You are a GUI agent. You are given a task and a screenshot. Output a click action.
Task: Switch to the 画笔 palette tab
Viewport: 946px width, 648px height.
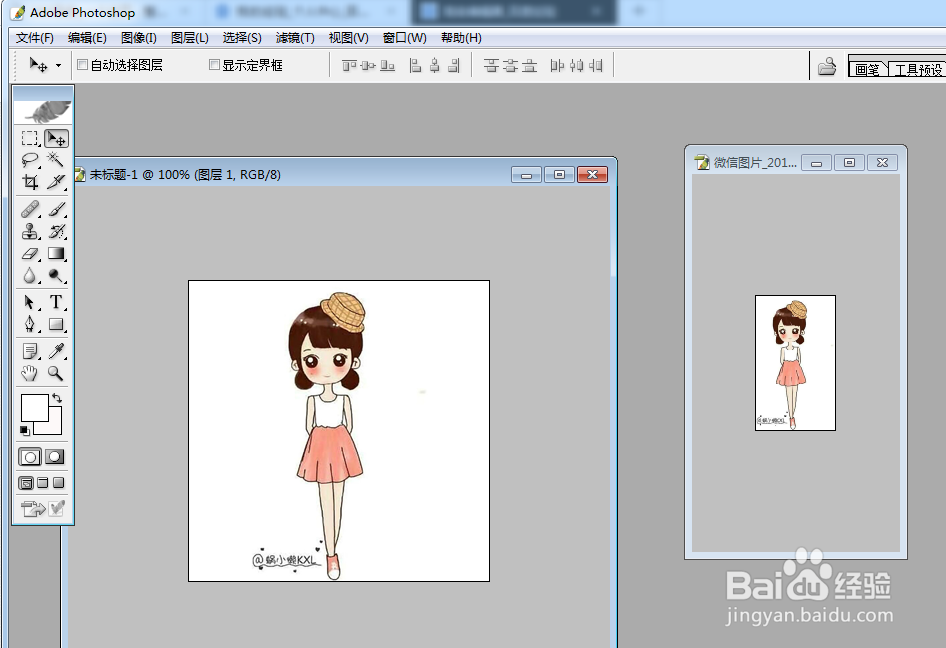coord(867,69)
